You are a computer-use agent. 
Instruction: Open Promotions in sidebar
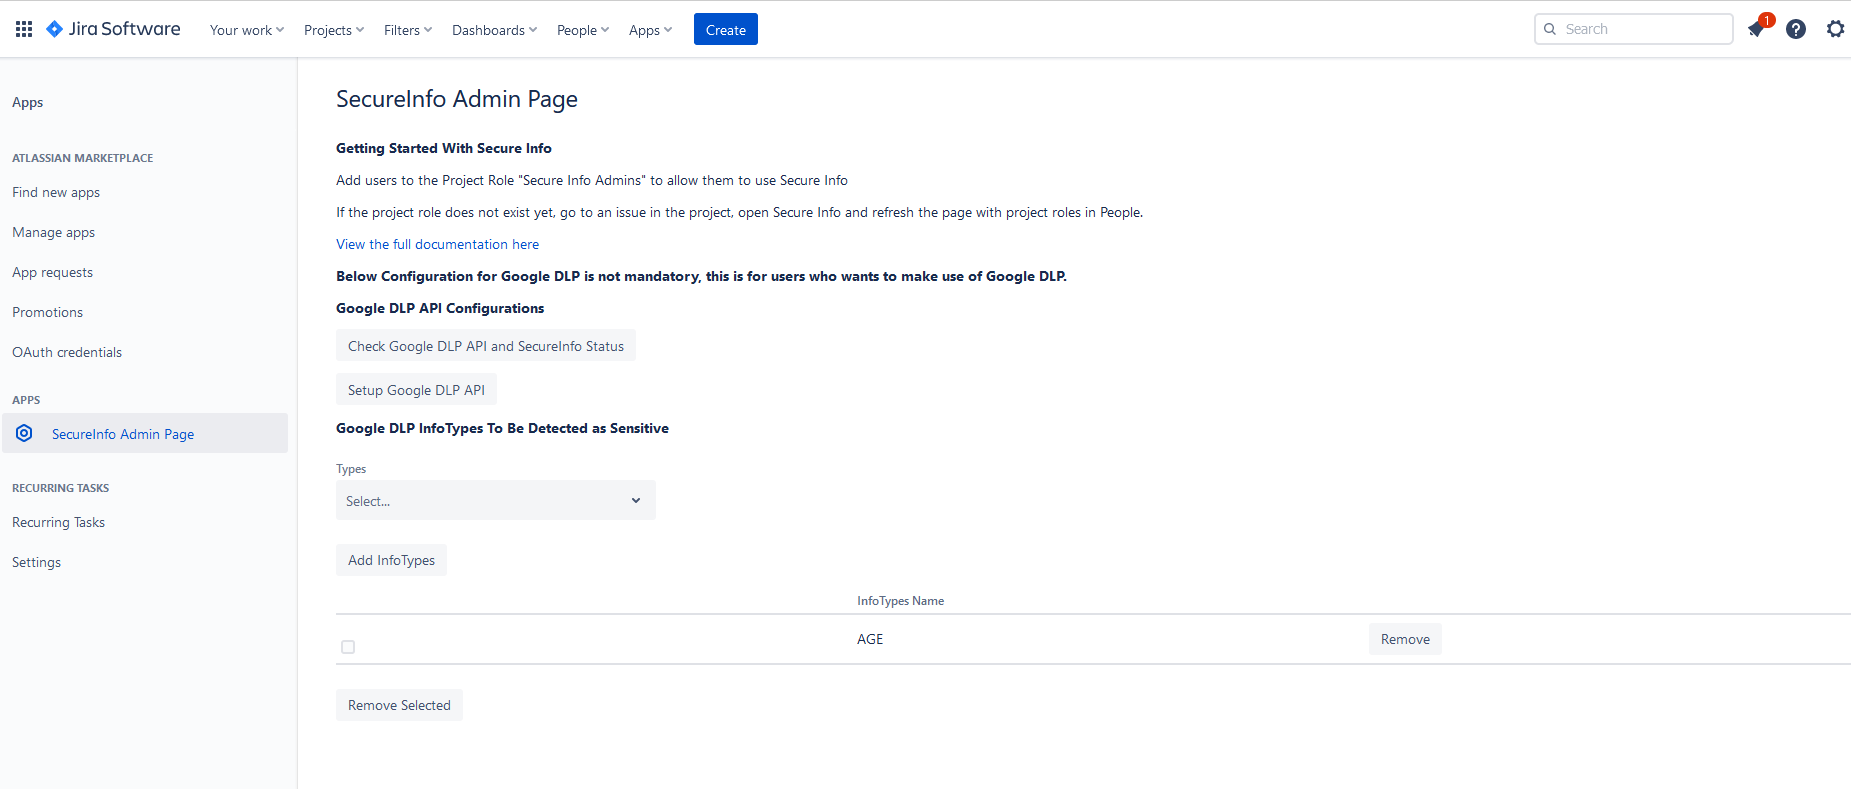[47, 312]
